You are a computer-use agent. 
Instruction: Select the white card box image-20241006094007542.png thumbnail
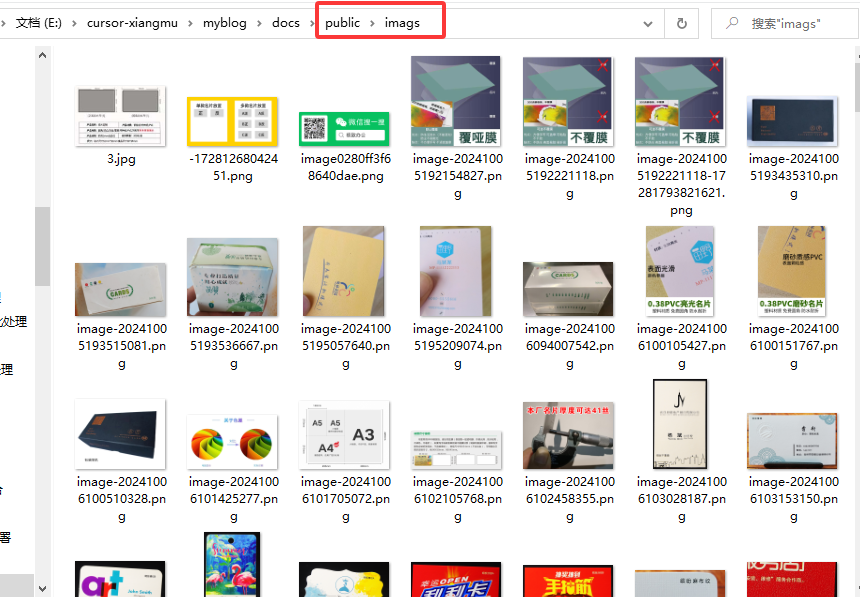(x=568, y=289)
